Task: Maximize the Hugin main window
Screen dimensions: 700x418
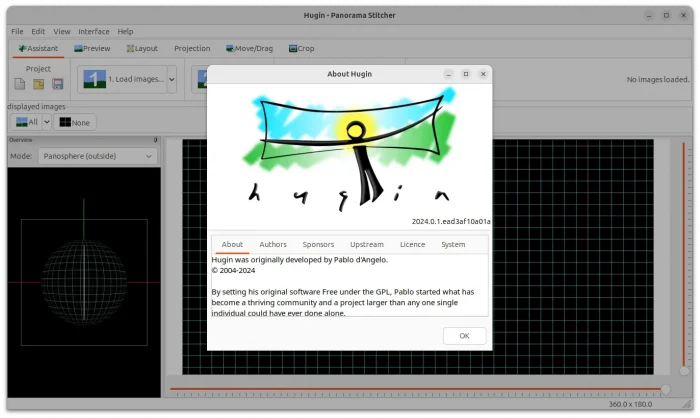Action: [x=666, y=15]
